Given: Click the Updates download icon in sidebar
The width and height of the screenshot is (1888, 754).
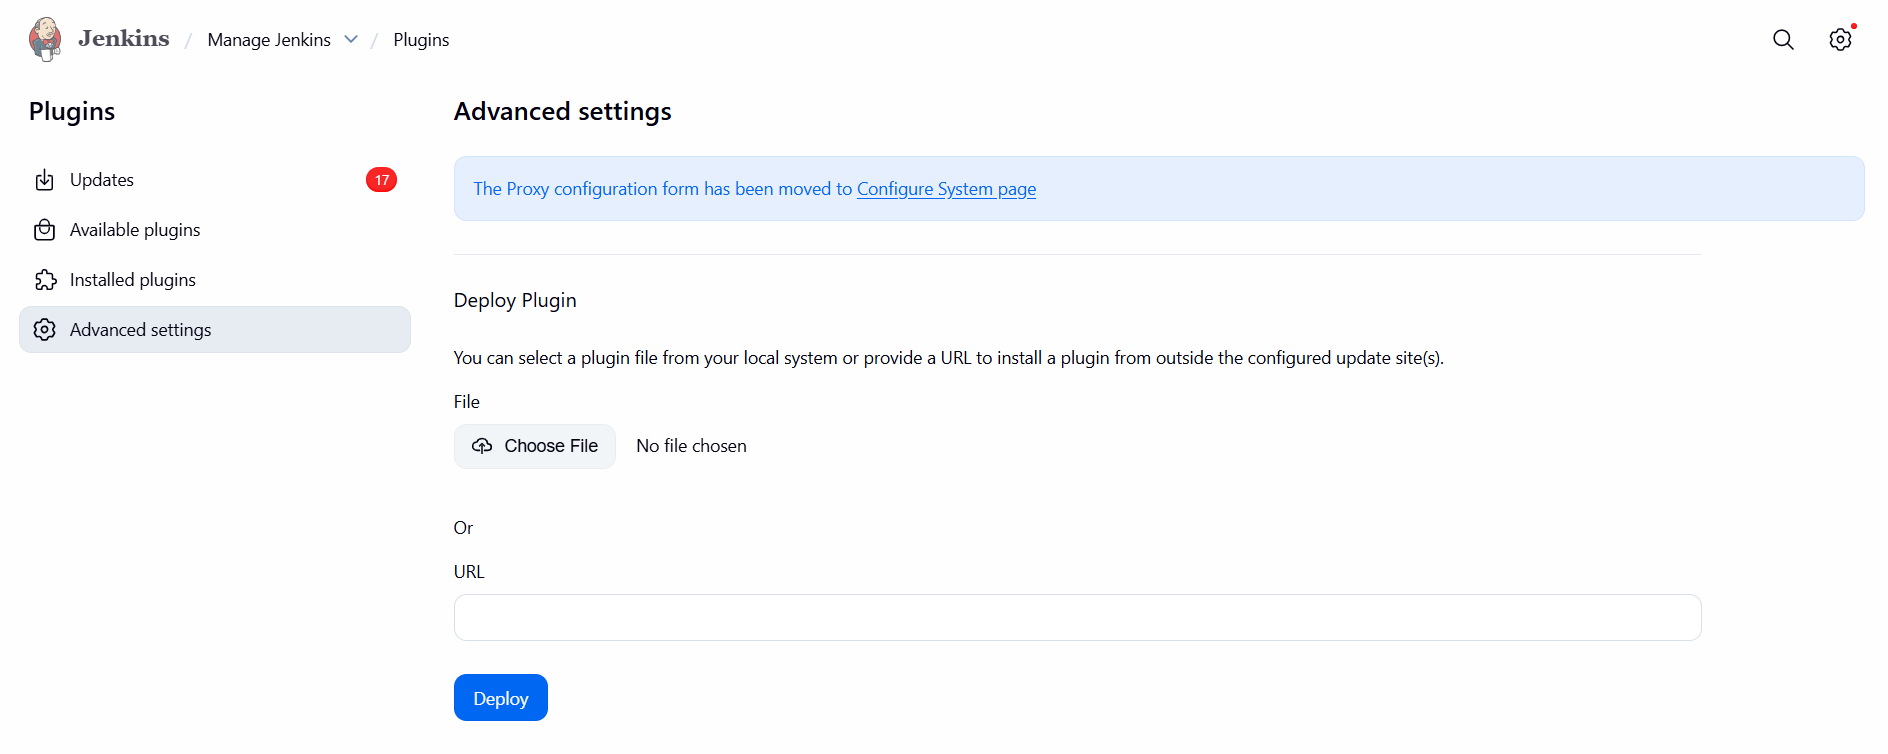Looking at the screenshot, I should [x=45, y=180].
